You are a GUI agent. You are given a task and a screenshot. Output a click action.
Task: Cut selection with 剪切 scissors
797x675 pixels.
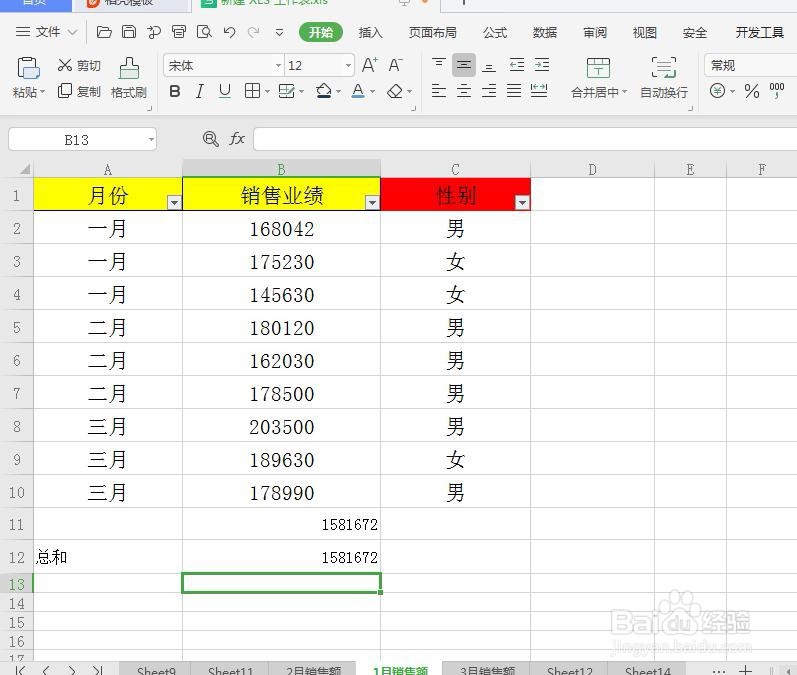(79, 65)
